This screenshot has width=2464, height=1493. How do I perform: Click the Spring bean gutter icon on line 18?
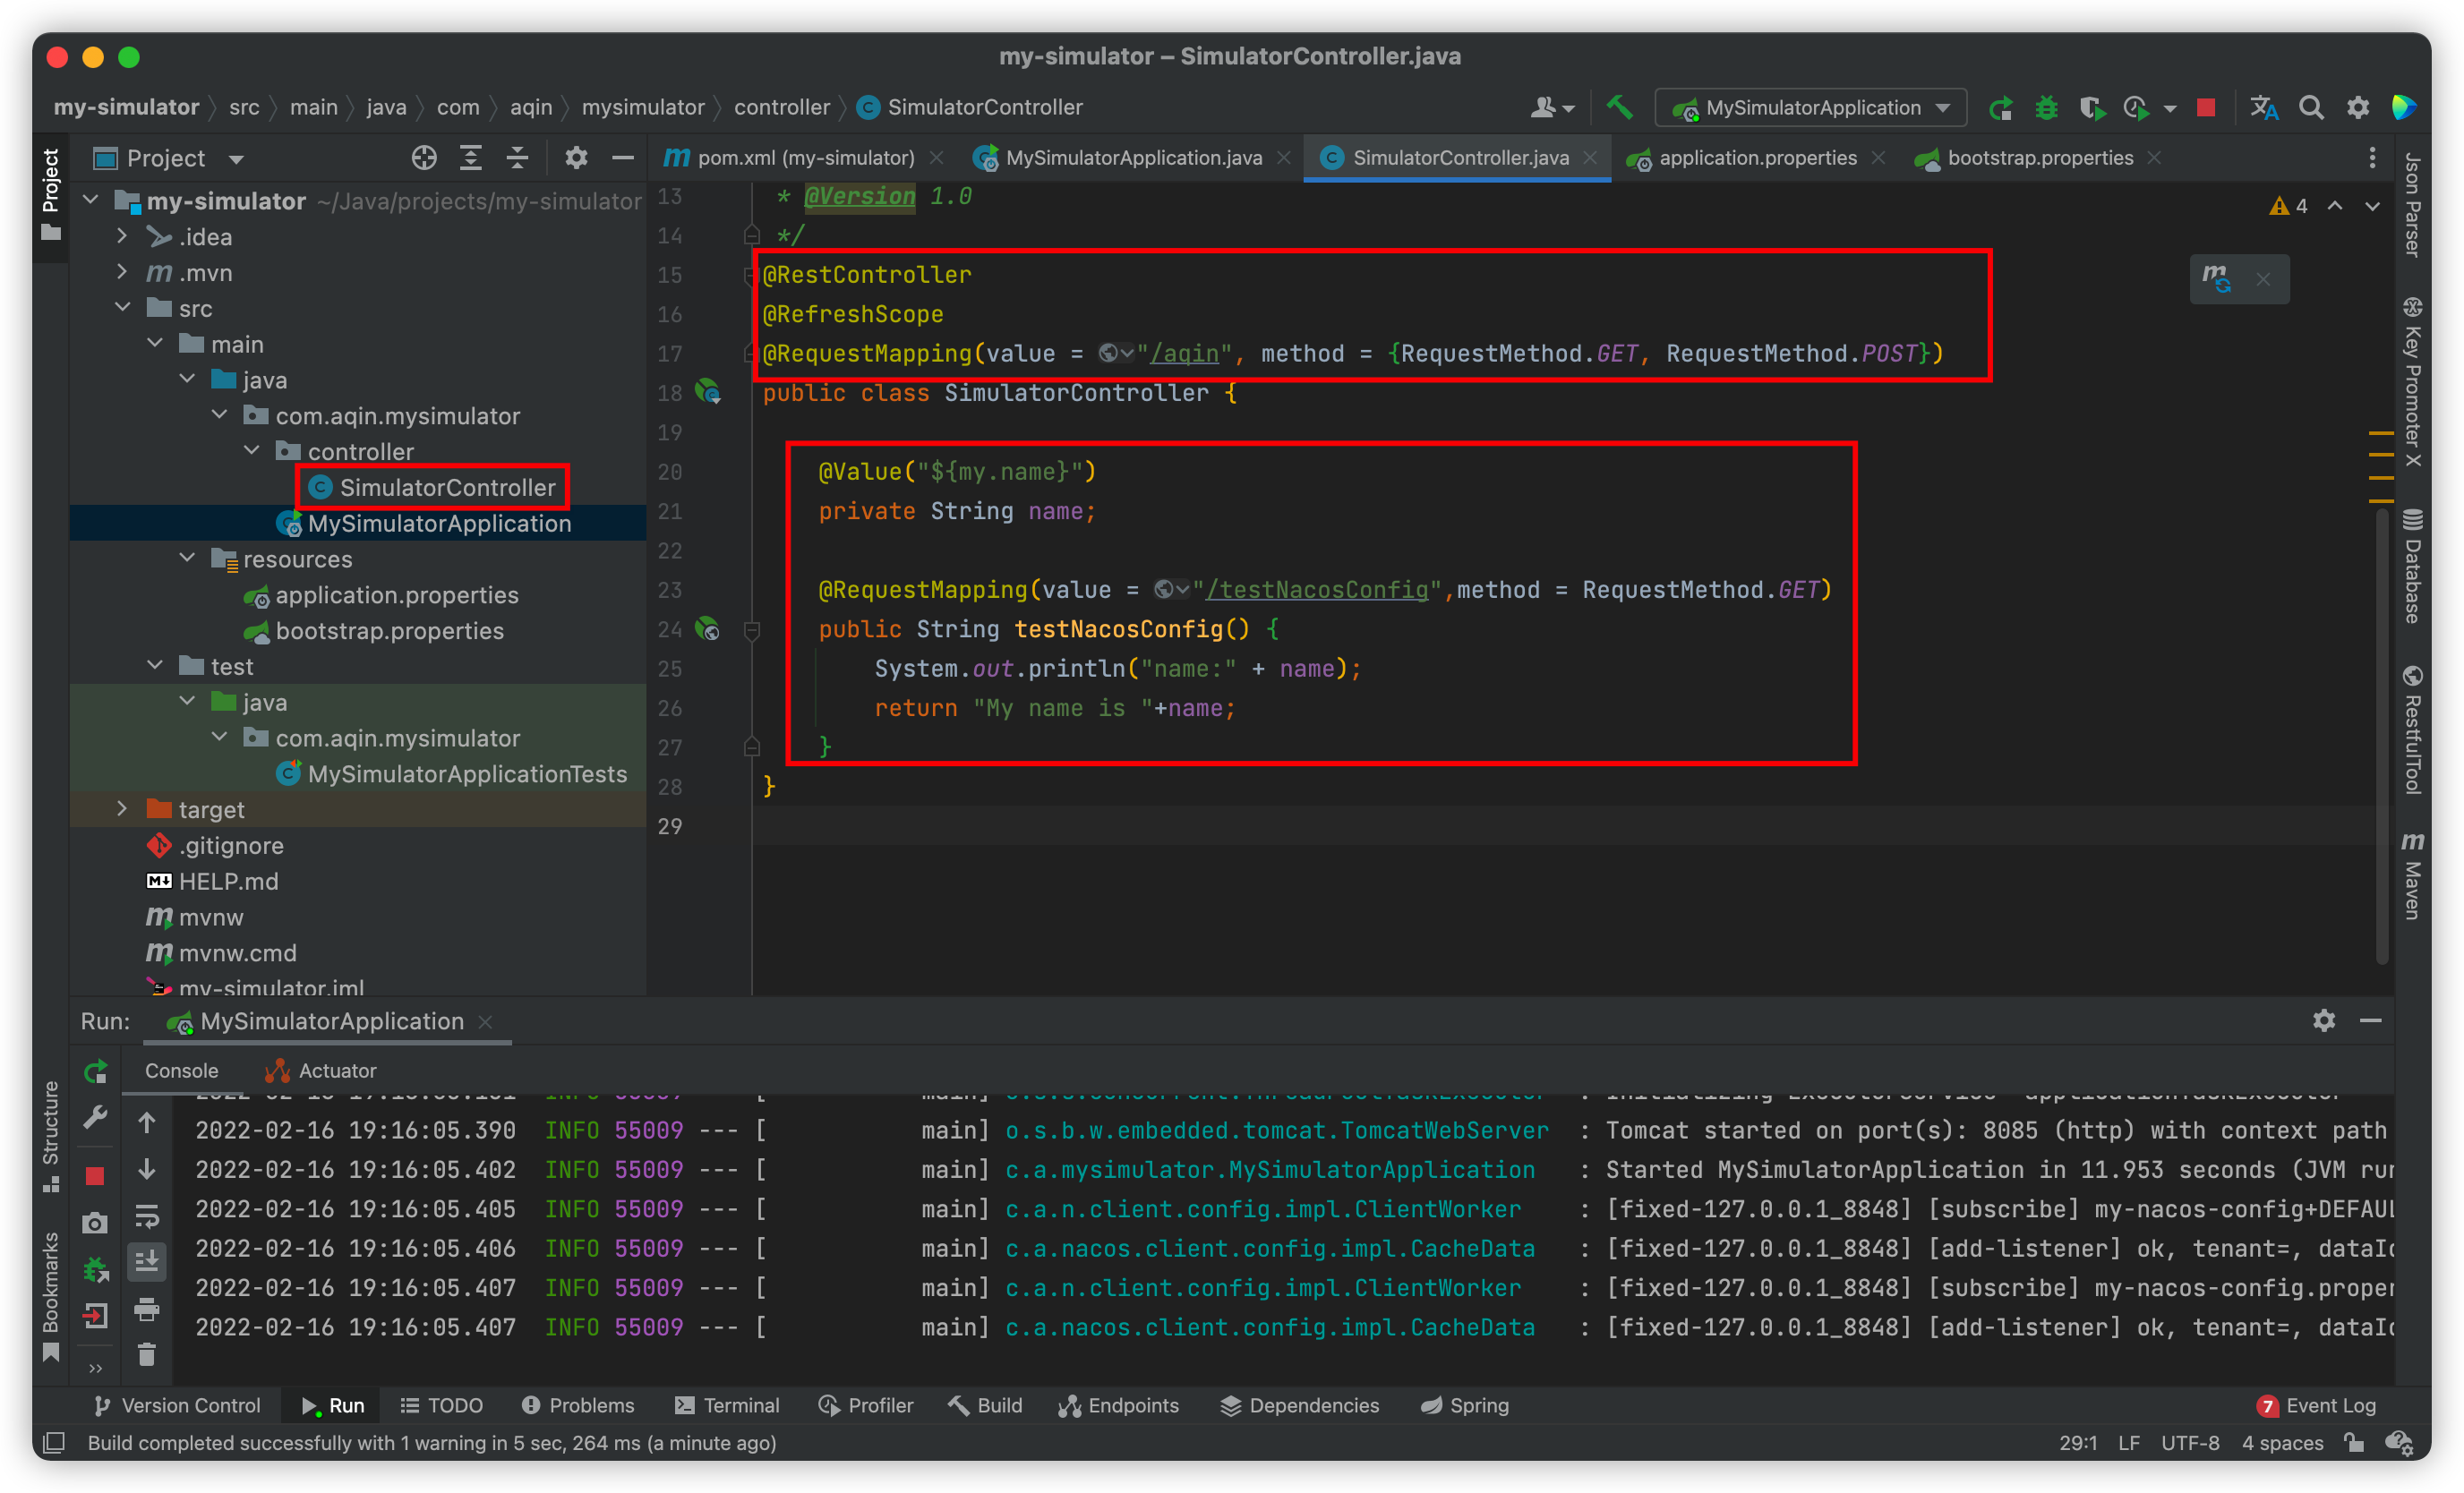coord(708,392)
